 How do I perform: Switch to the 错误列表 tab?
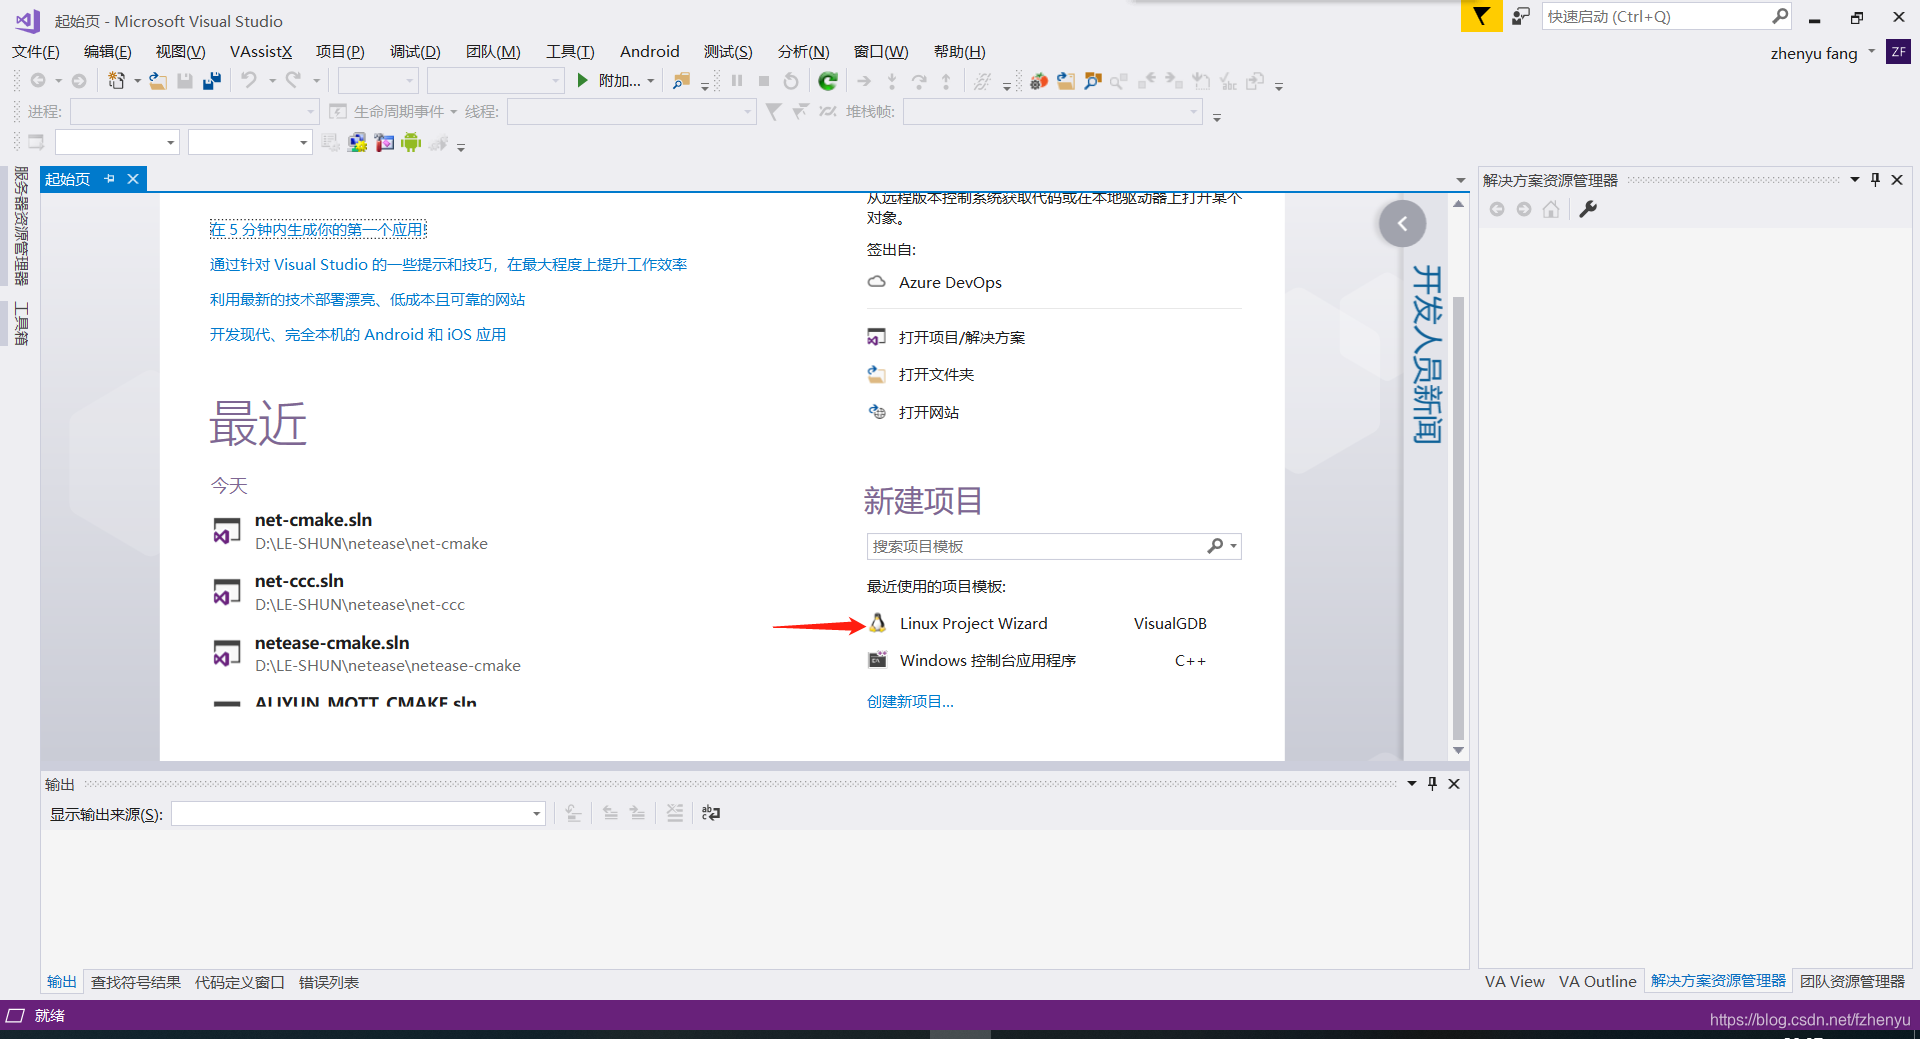point(329,982)
